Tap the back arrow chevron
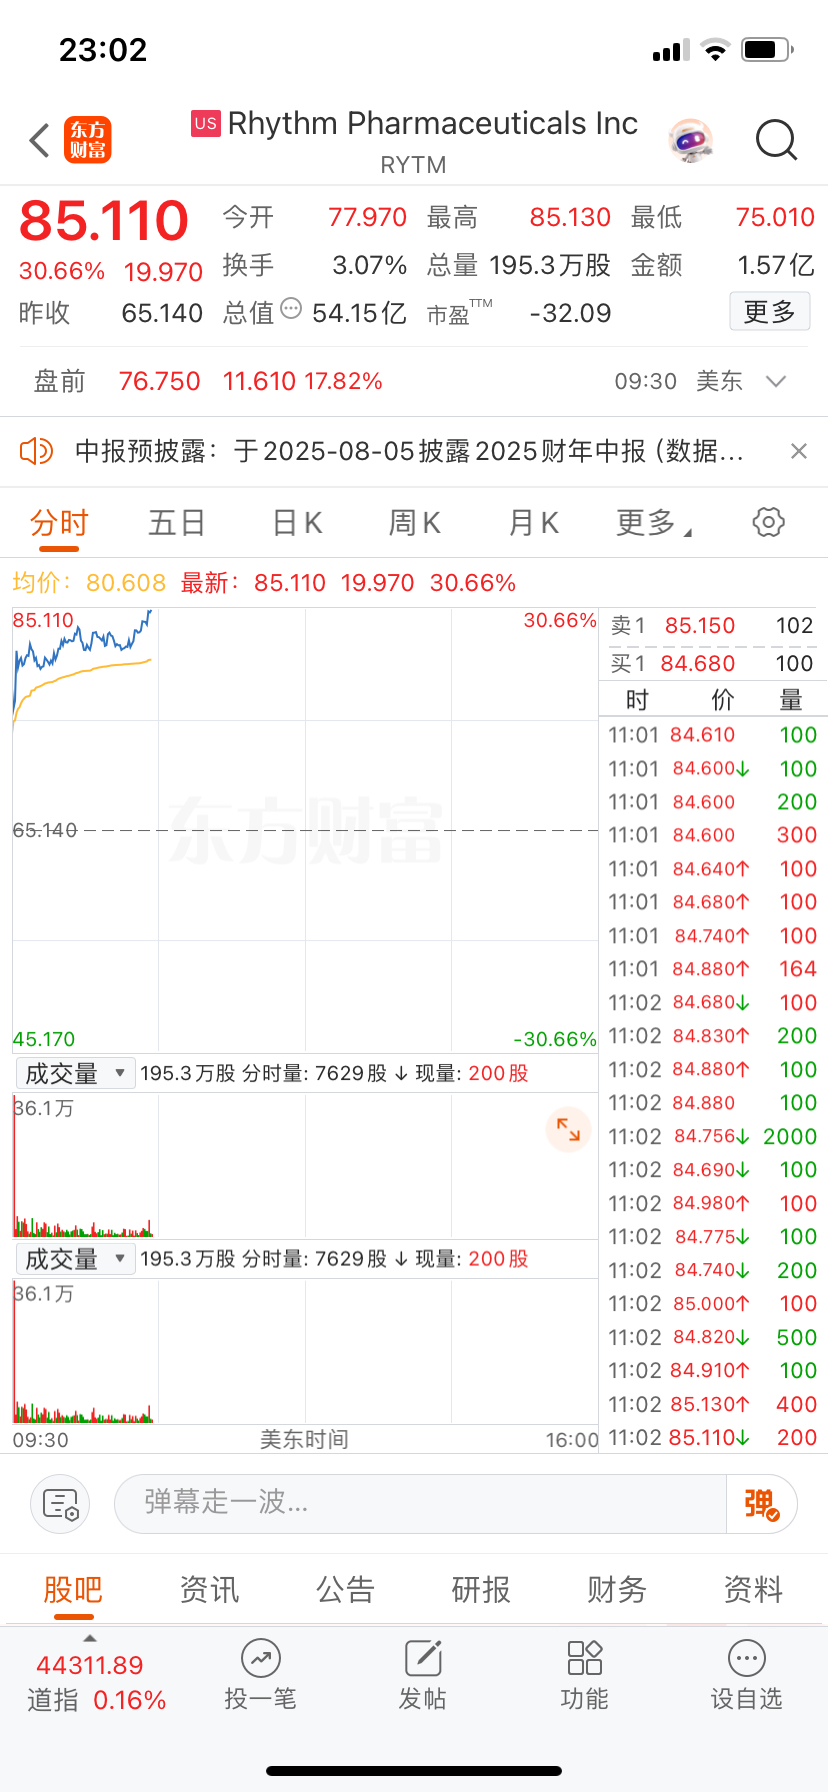This screenshot has height=1792, width=828. click(39, 141)
